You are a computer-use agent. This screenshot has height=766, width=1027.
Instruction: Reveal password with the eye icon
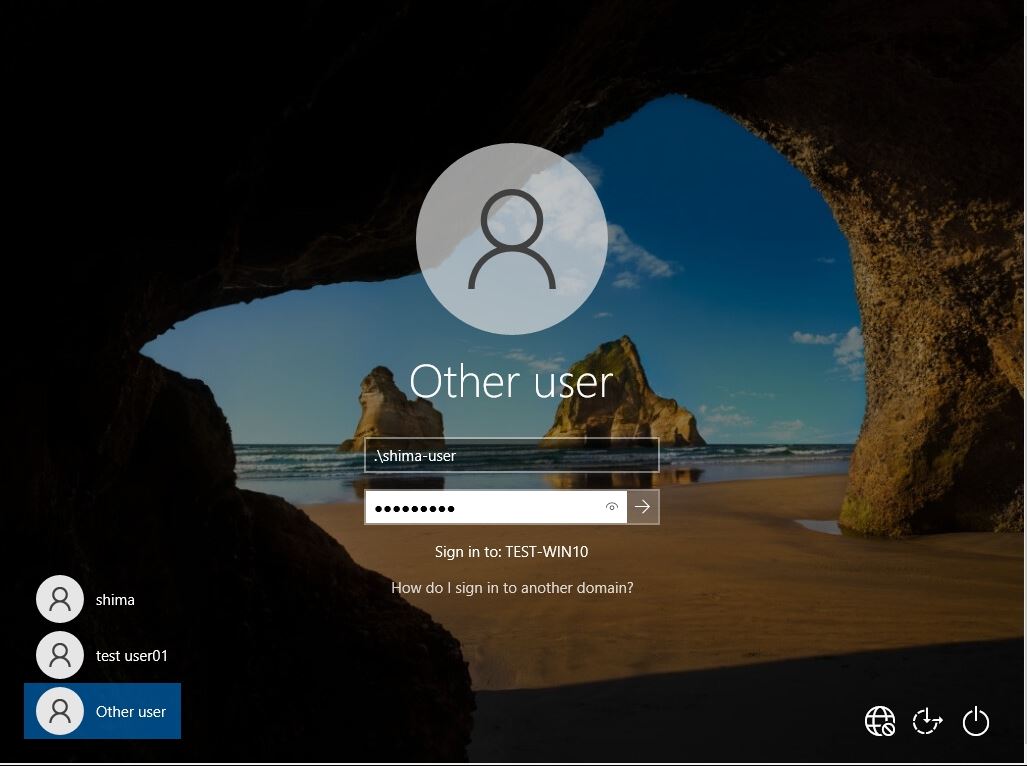612,507
